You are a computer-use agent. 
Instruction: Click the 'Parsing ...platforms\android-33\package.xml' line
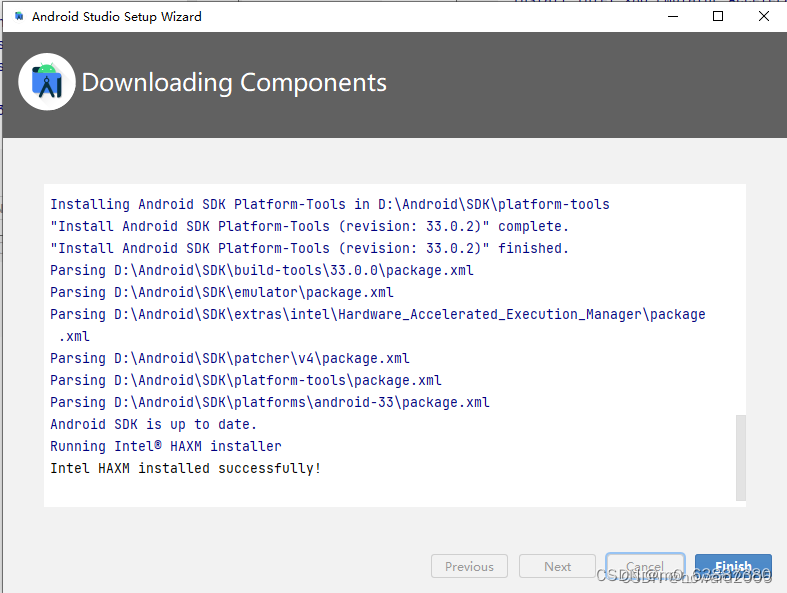coord(270,403)
